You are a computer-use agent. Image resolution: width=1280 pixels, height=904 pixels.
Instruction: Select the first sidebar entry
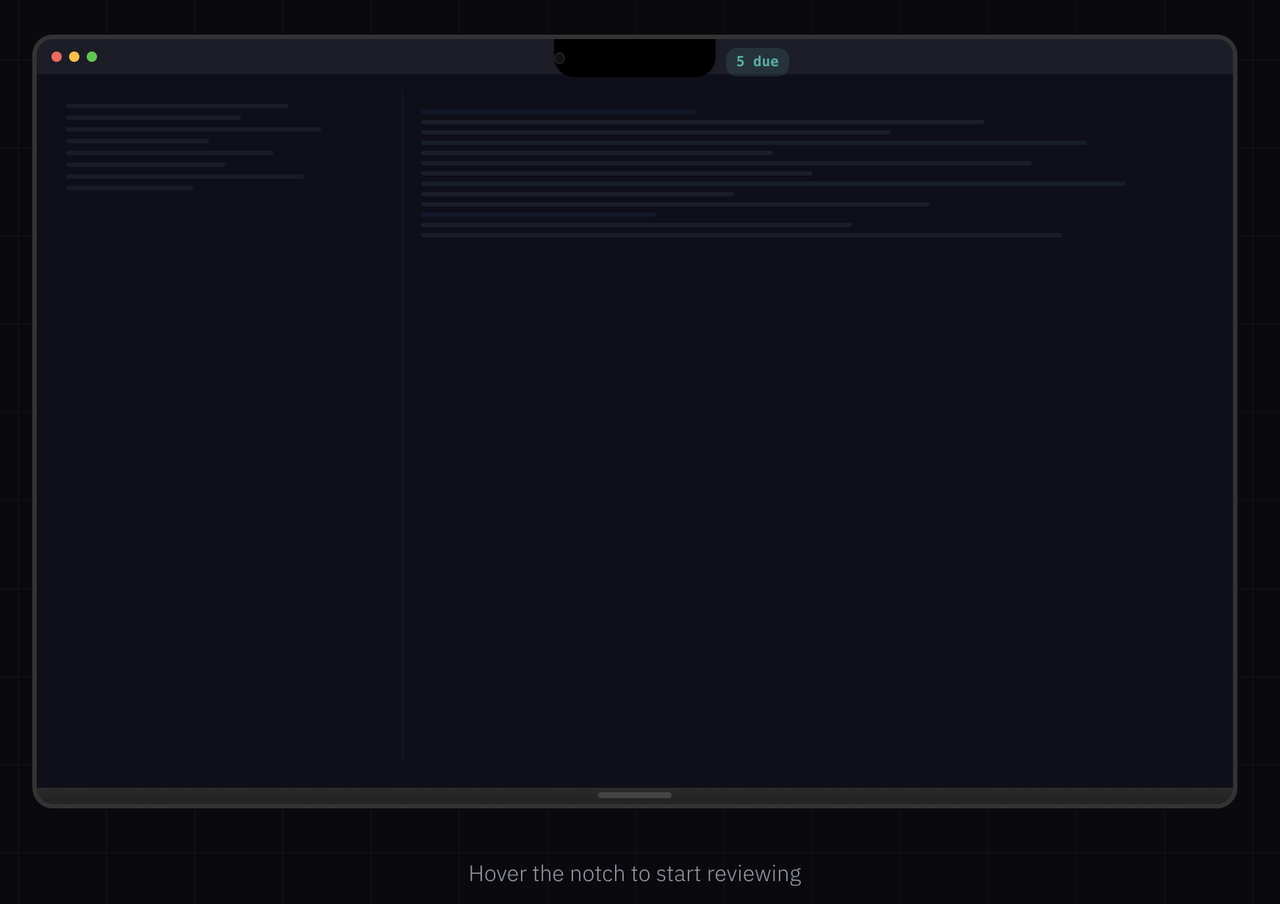[177, 105]
